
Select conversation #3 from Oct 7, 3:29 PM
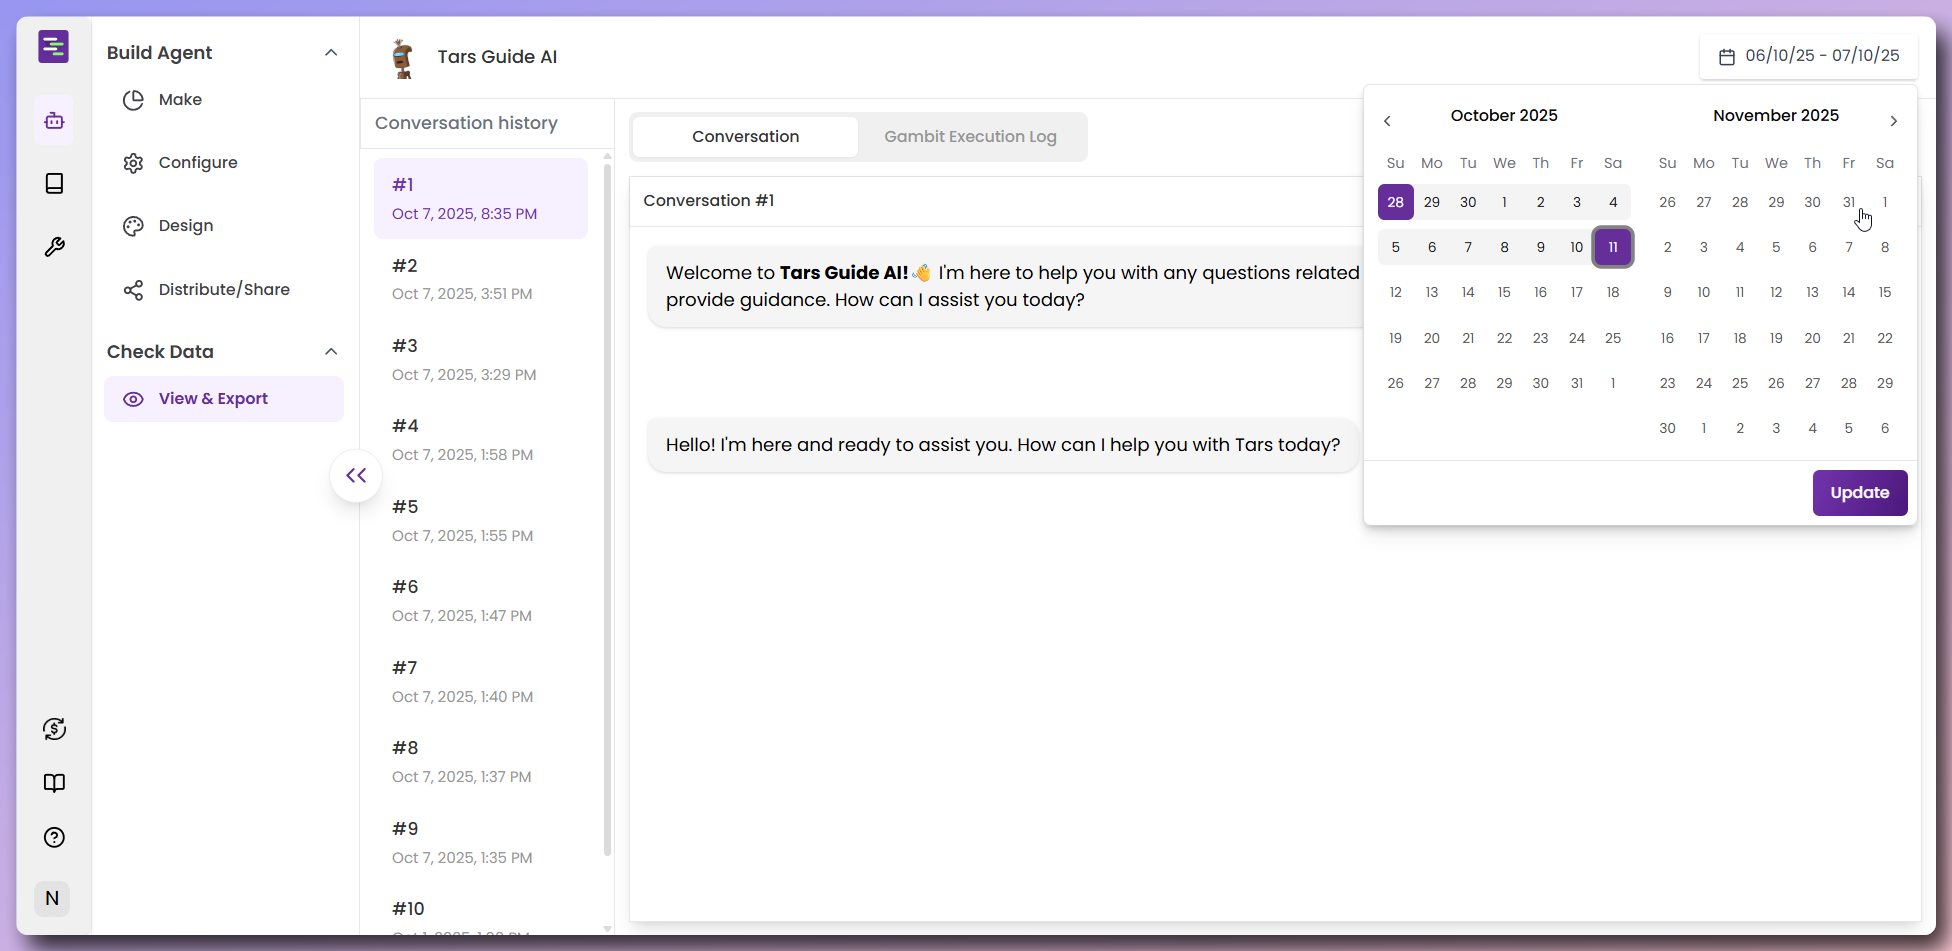click(x=481, y=359)
